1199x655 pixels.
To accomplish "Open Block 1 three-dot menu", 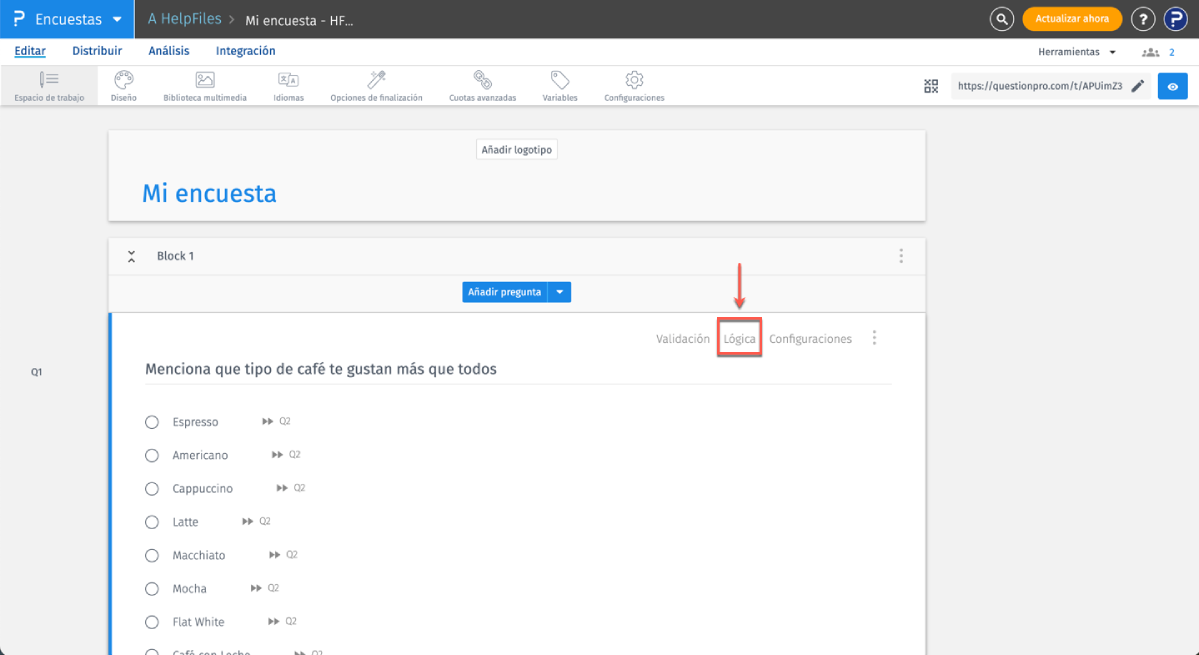I will click(x=901, y=256).
